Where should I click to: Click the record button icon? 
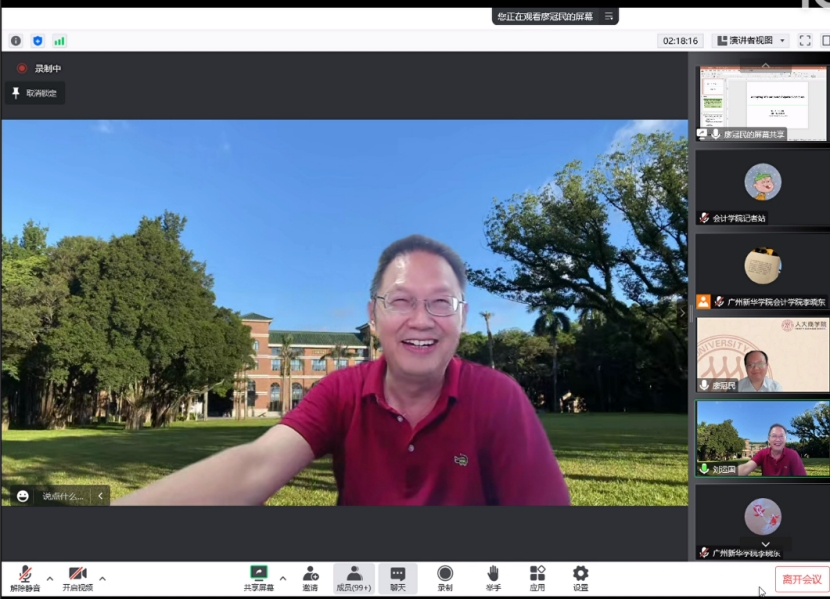pos(445,574)
